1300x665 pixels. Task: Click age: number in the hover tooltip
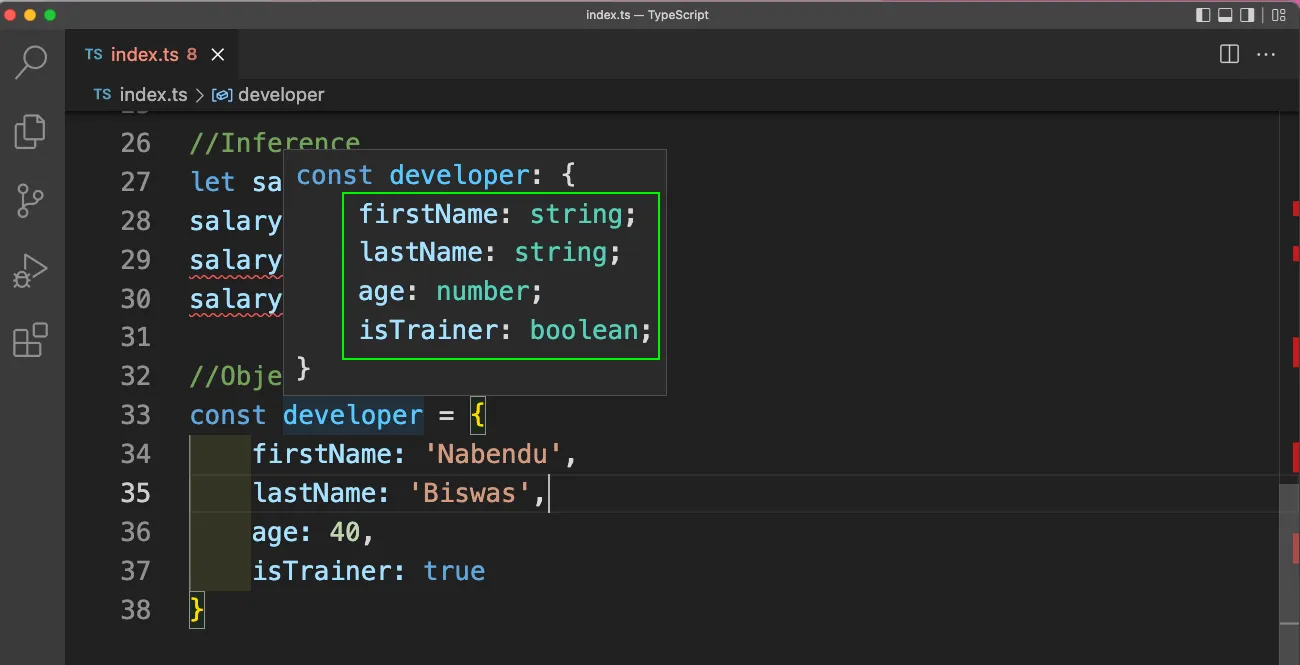pyautogui.click(x=451, y=291)
